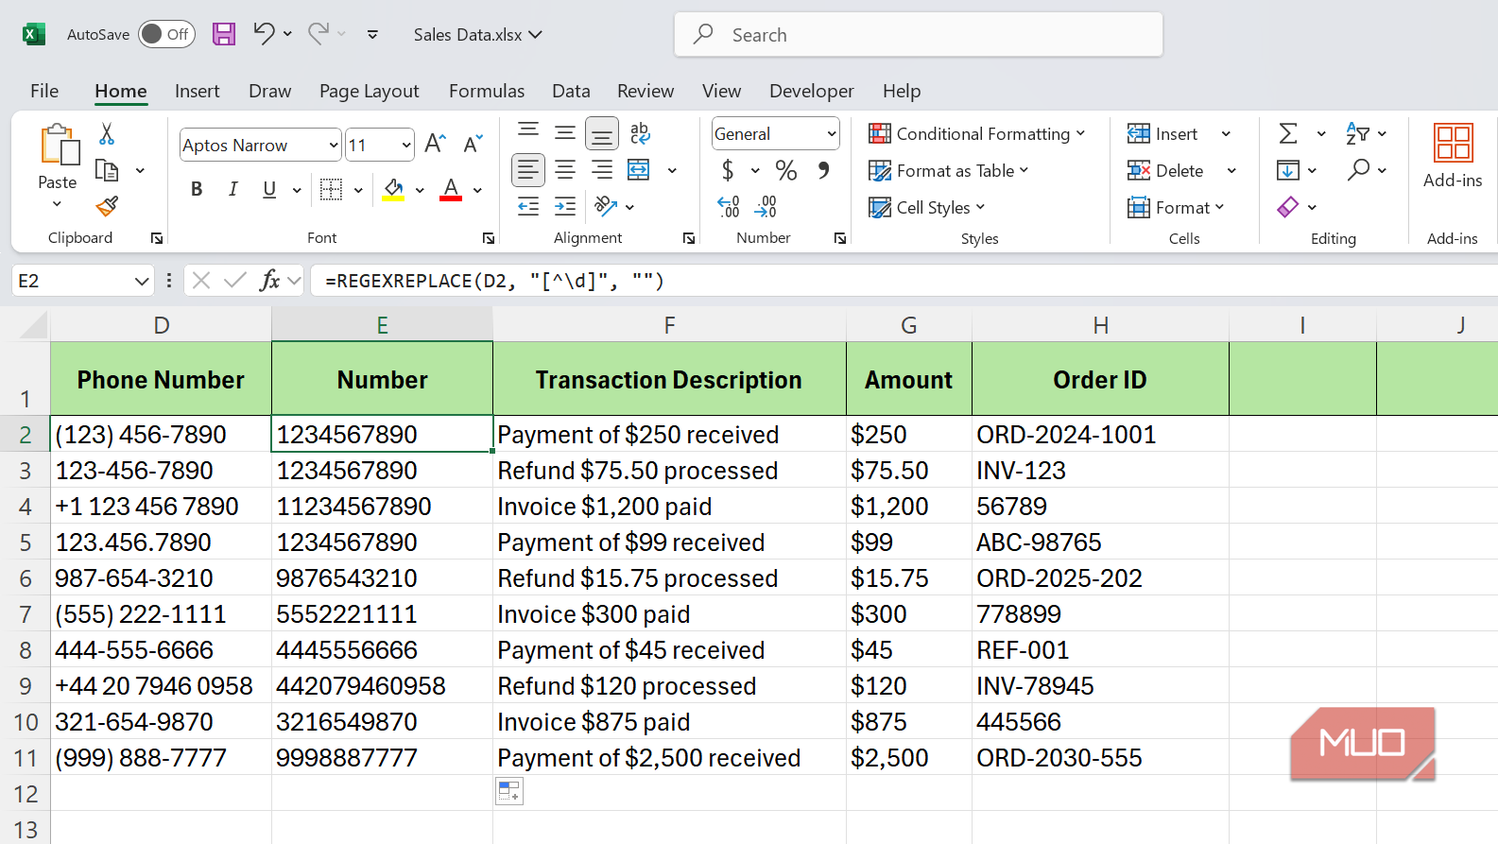Click the Save icon in title bar
Image resolution: width=1498 pixels, height=844 pixels.
coord(224,34)
